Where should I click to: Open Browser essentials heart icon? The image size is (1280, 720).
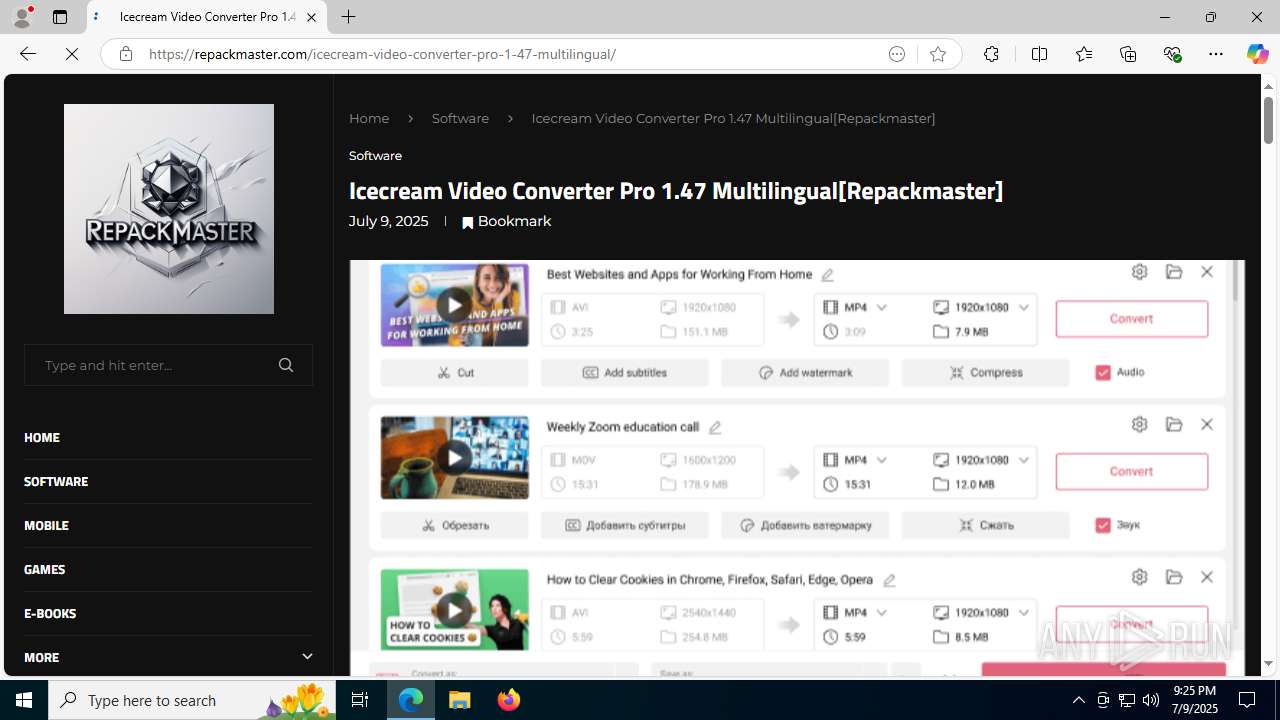pos(1172,54)
